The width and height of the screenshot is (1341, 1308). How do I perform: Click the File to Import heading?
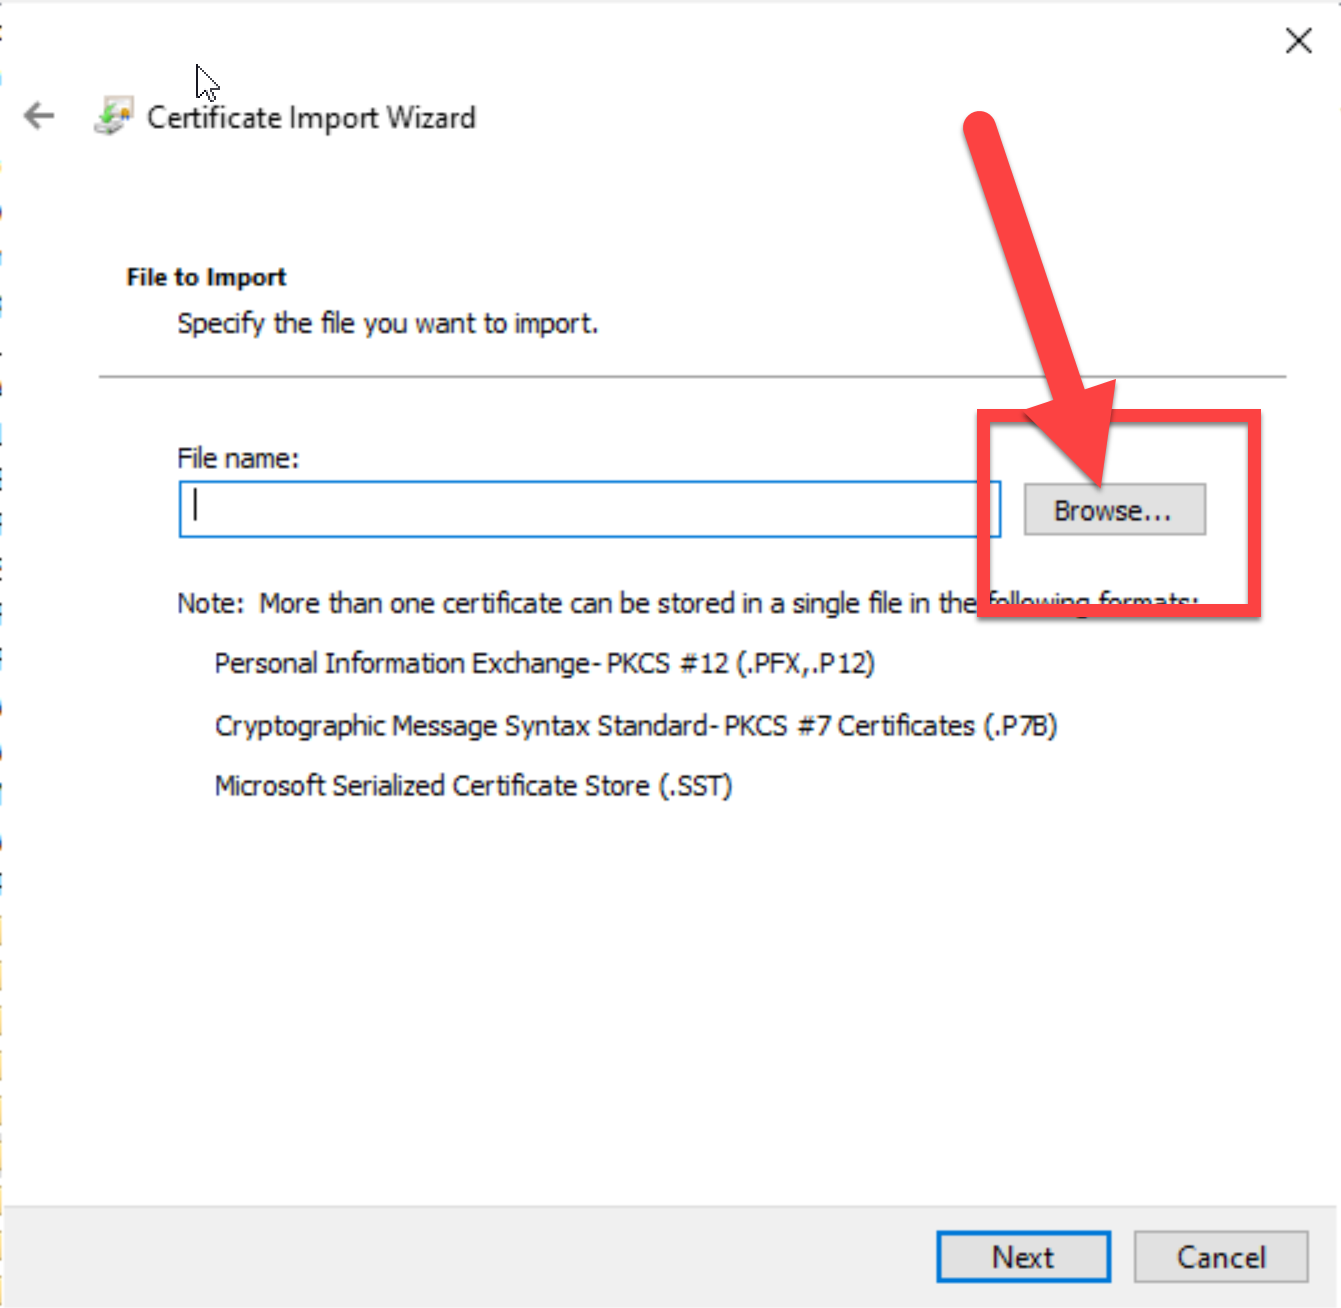206,277
